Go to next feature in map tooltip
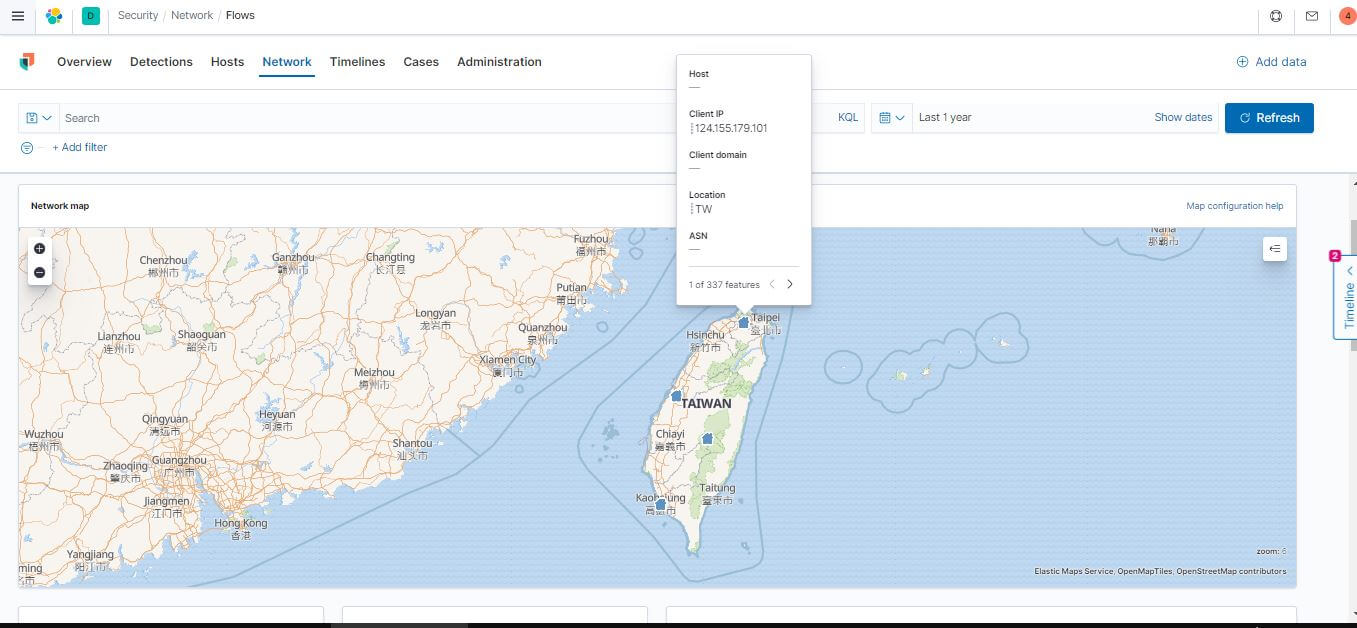Viewport: 1357px width, 628px height. point(790,284)
